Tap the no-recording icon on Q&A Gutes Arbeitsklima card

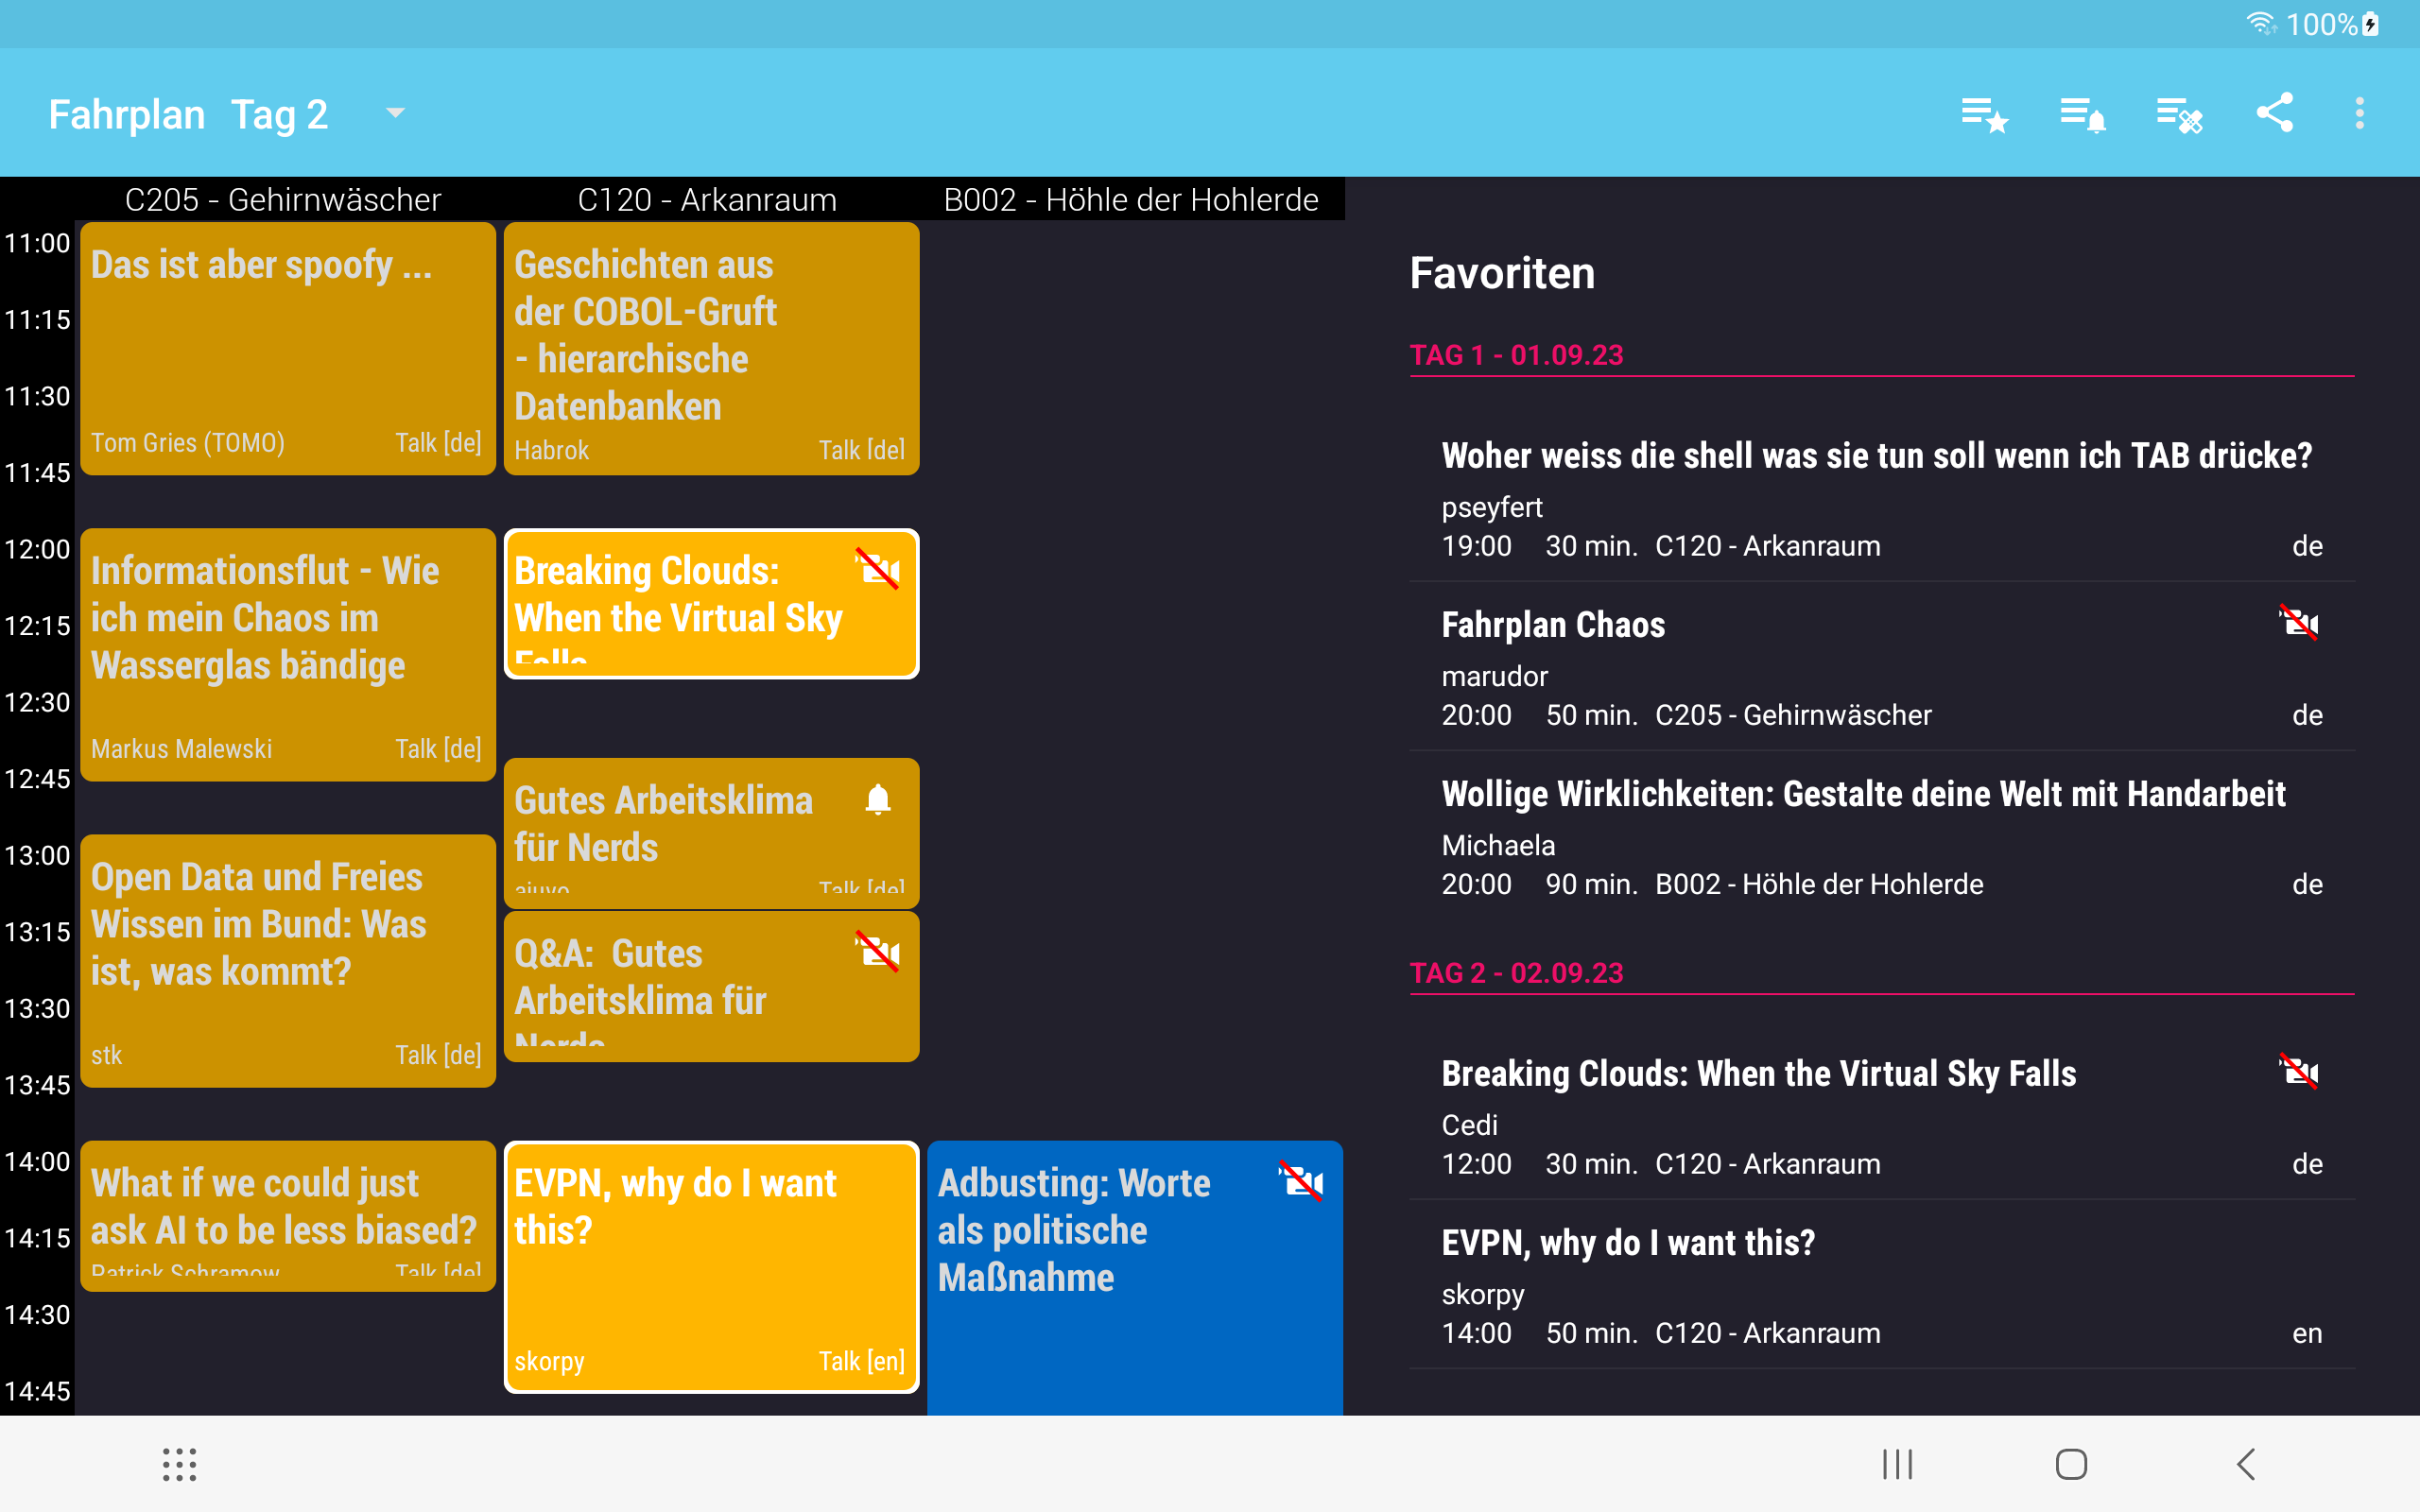coord(878,951)
